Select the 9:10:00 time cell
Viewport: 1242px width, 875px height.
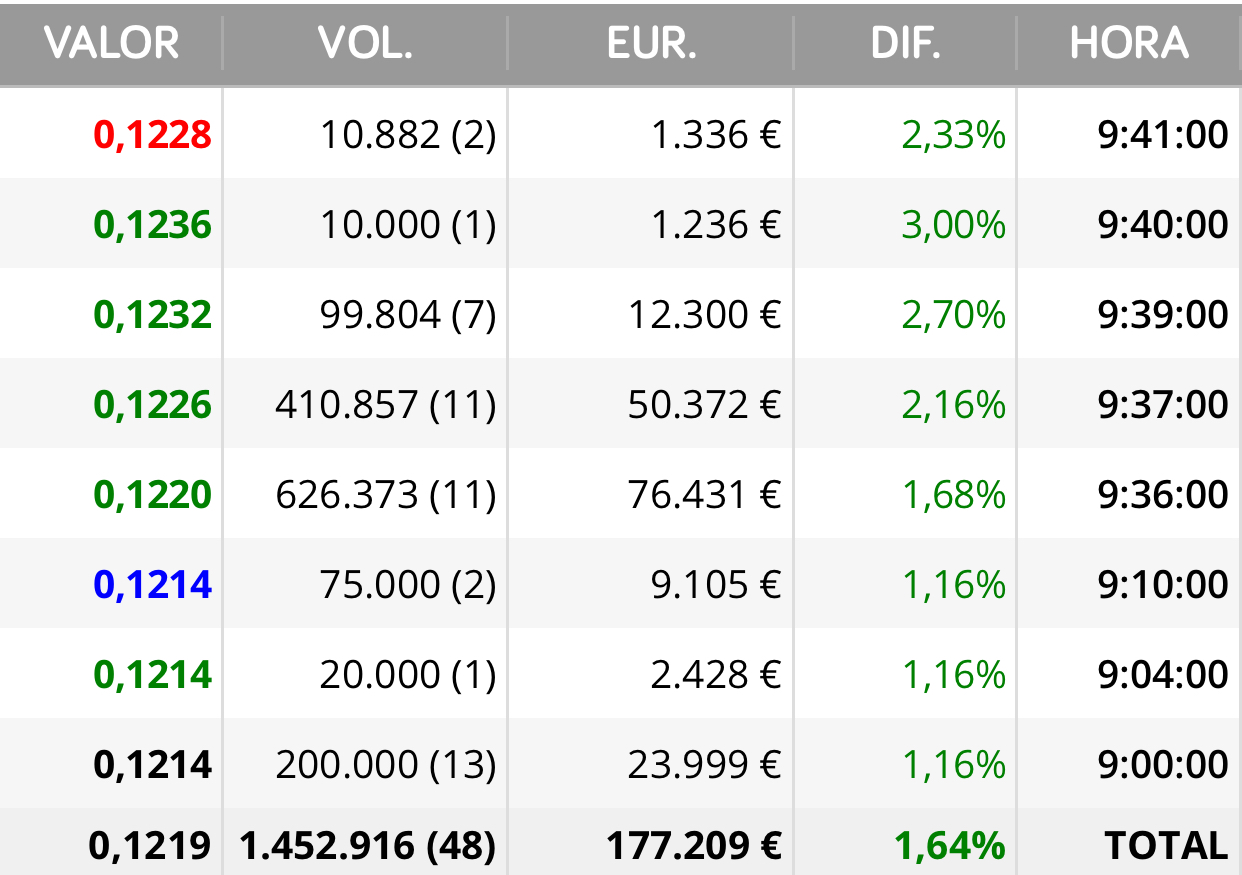click(1162, 584)
